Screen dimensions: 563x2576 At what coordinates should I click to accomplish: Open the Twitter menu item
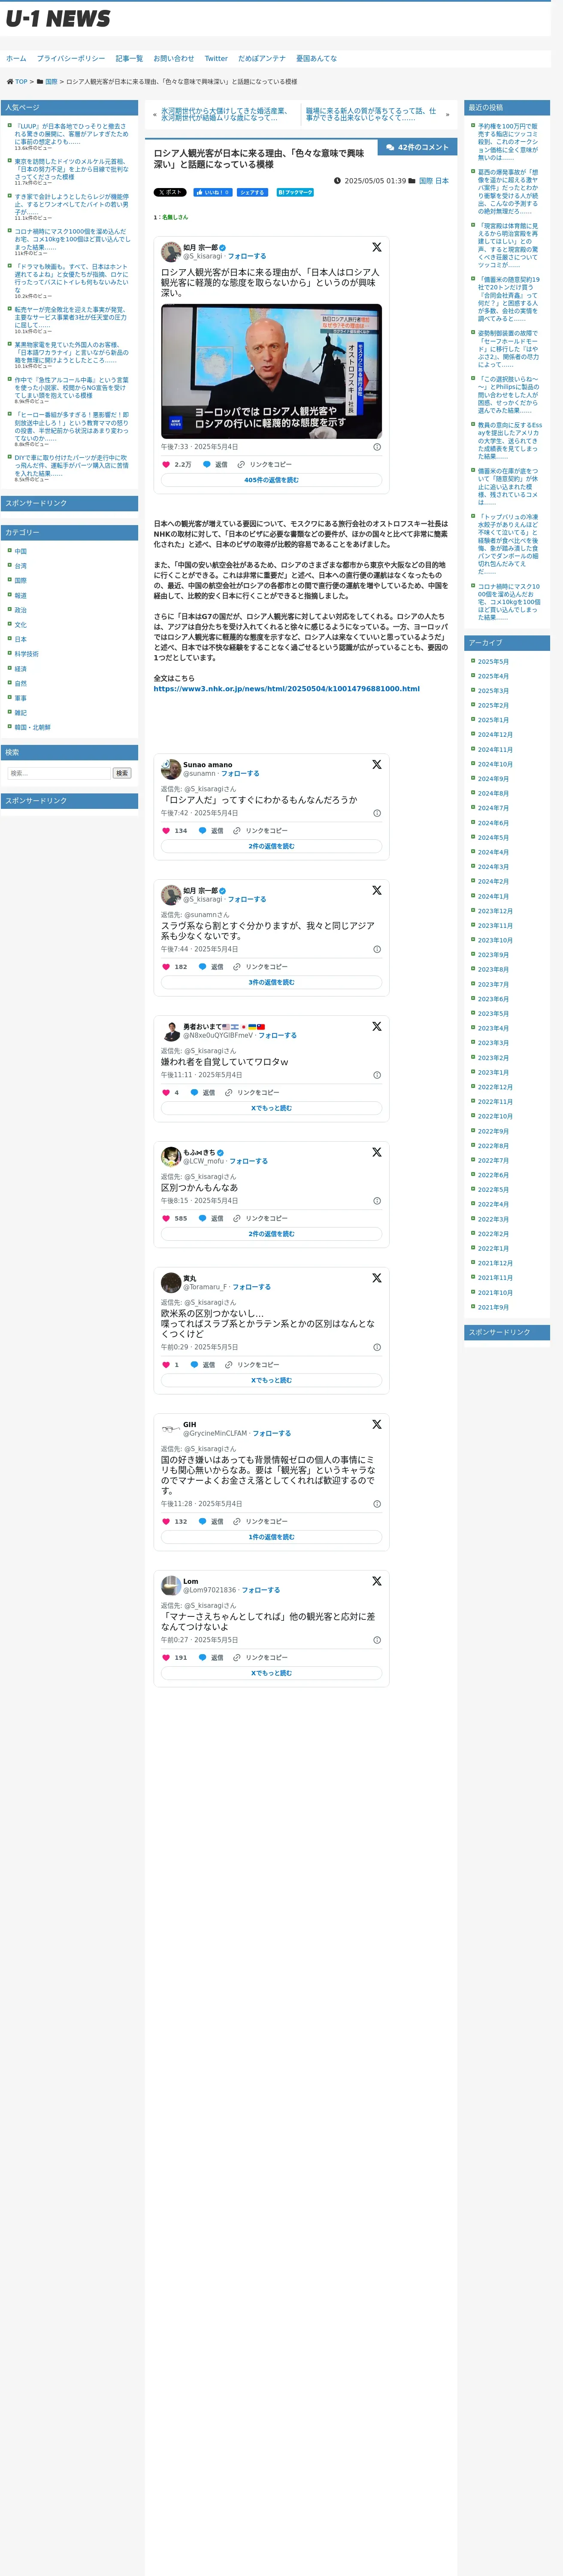click(216, 59)
